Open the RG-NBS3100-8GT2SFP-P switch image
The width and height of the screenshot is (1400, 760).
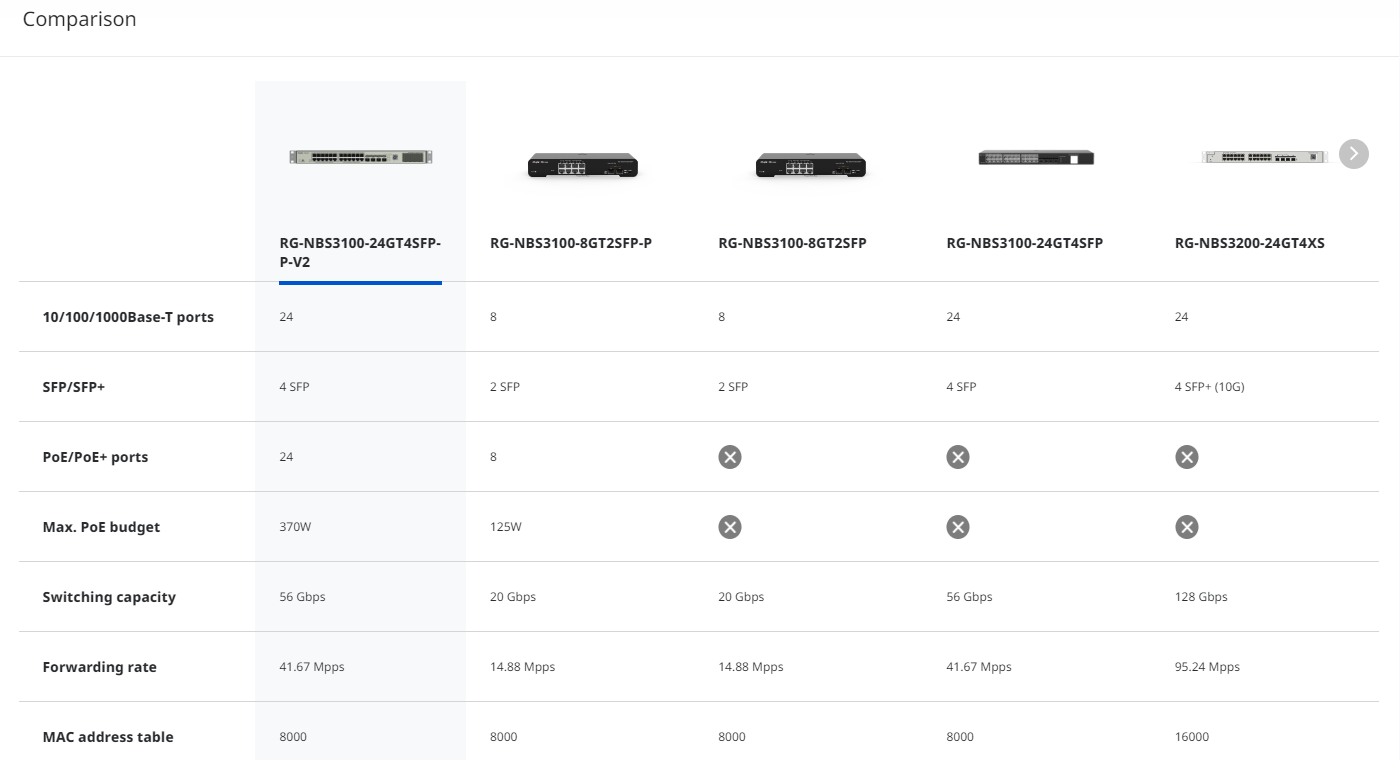(x=583, y=166)
